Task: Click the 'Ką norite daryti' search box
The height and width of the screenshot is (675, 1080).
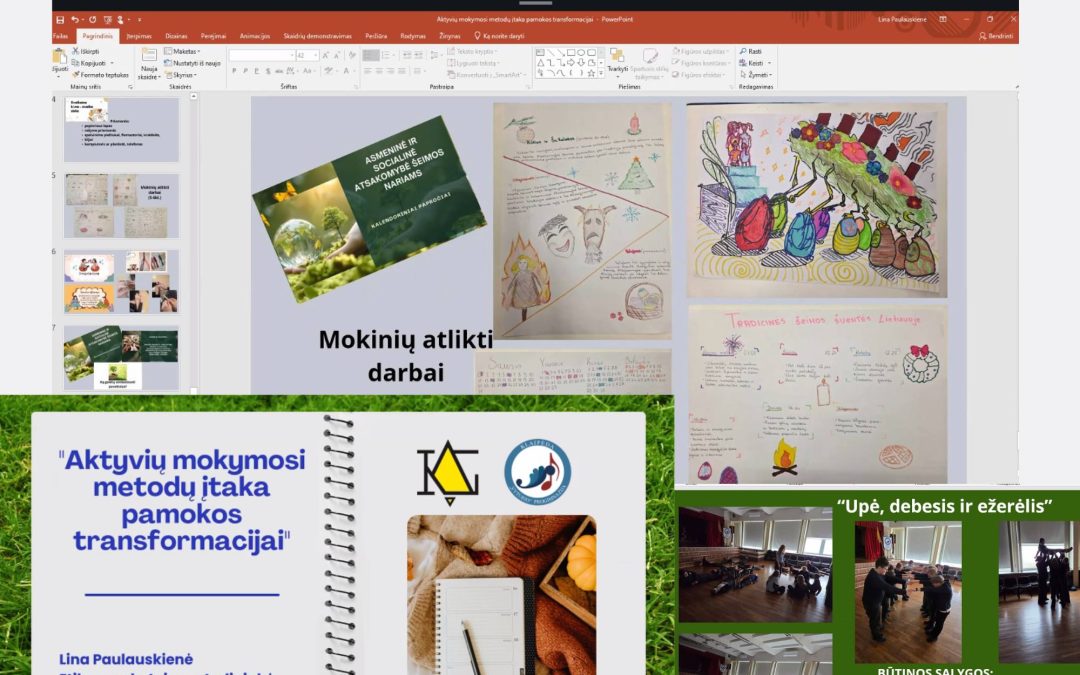Action: click(499, 36)
